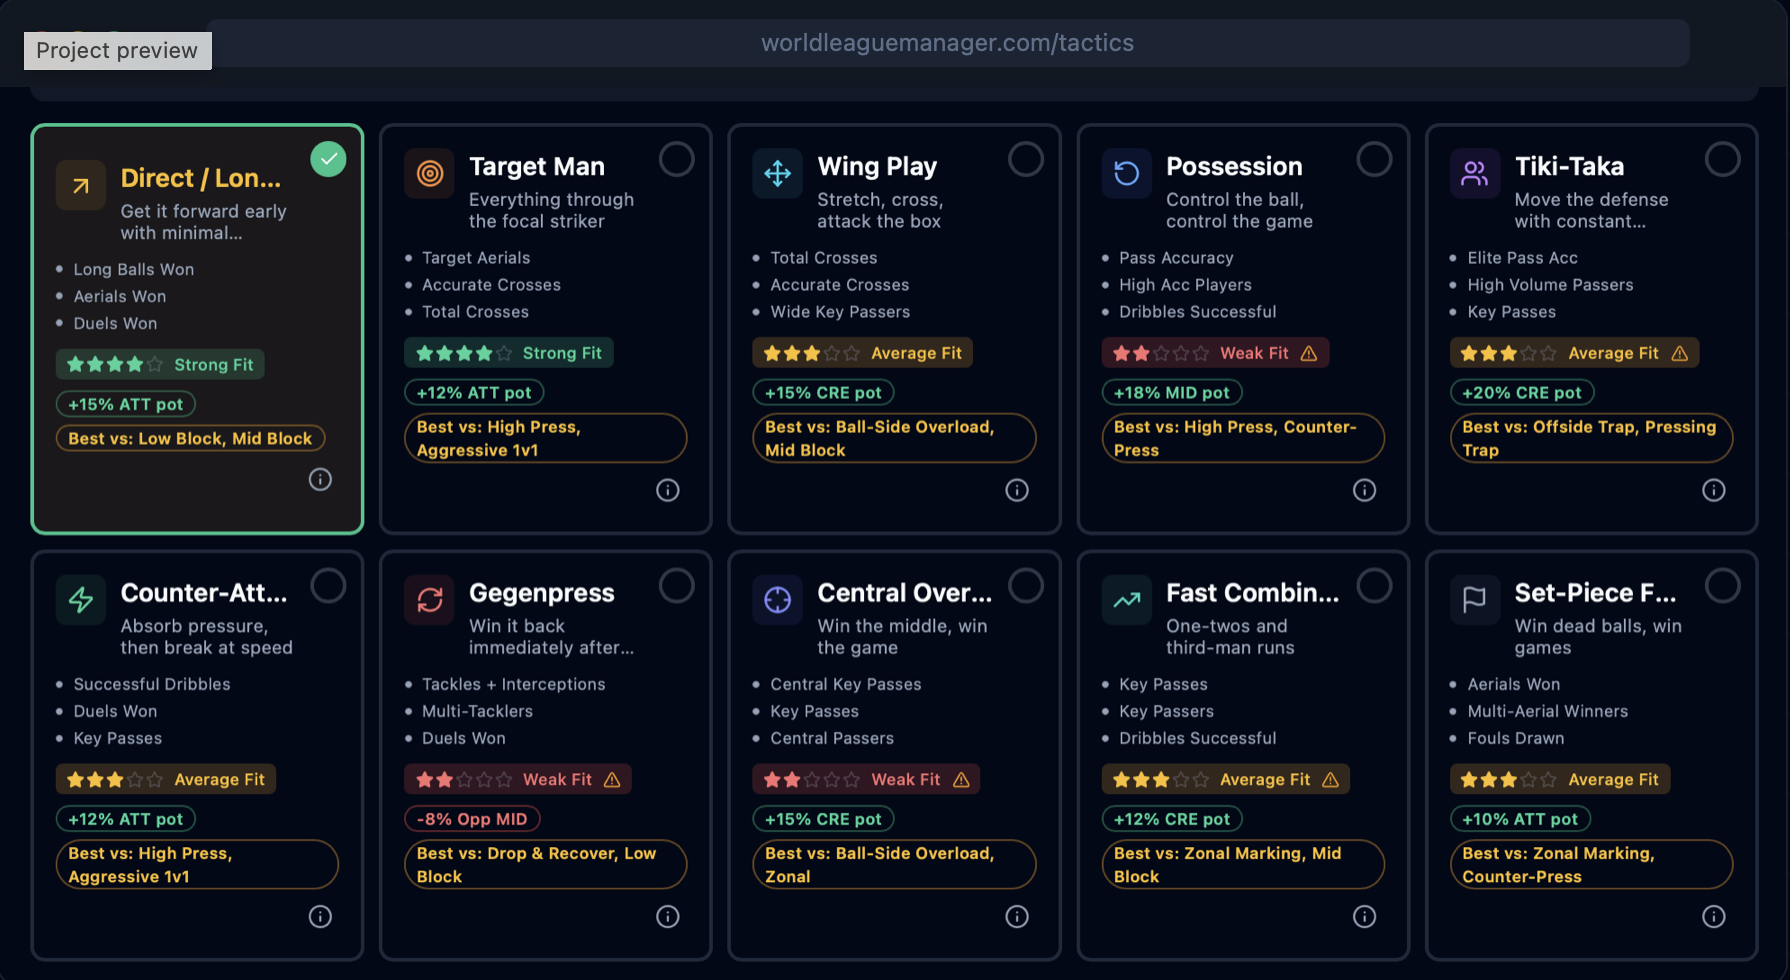Click the Gegenpress -8% Opp MID tag
This screenshot has height=980, width=1790.
tap(472, 819)
